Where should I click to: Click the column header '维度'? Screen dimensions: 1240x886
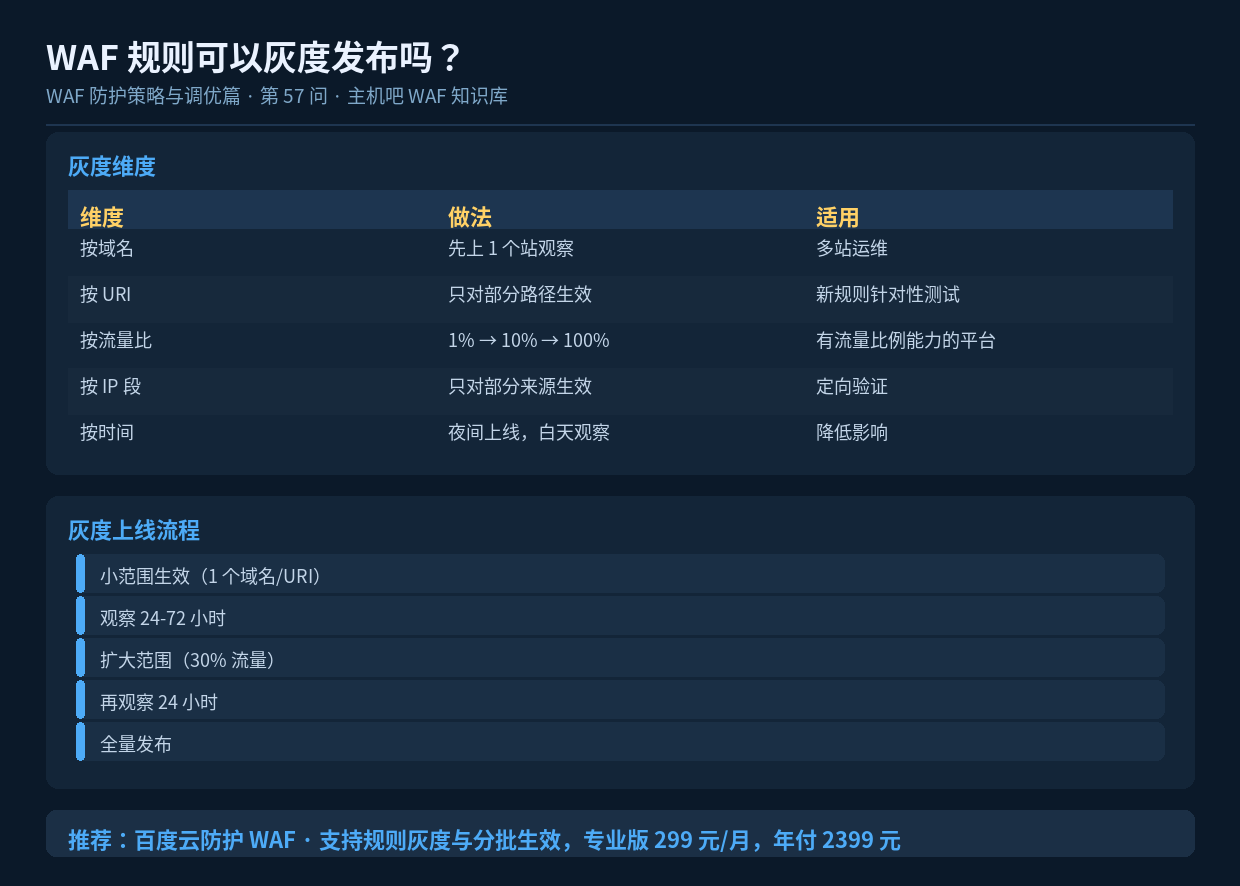pos(102,218)
